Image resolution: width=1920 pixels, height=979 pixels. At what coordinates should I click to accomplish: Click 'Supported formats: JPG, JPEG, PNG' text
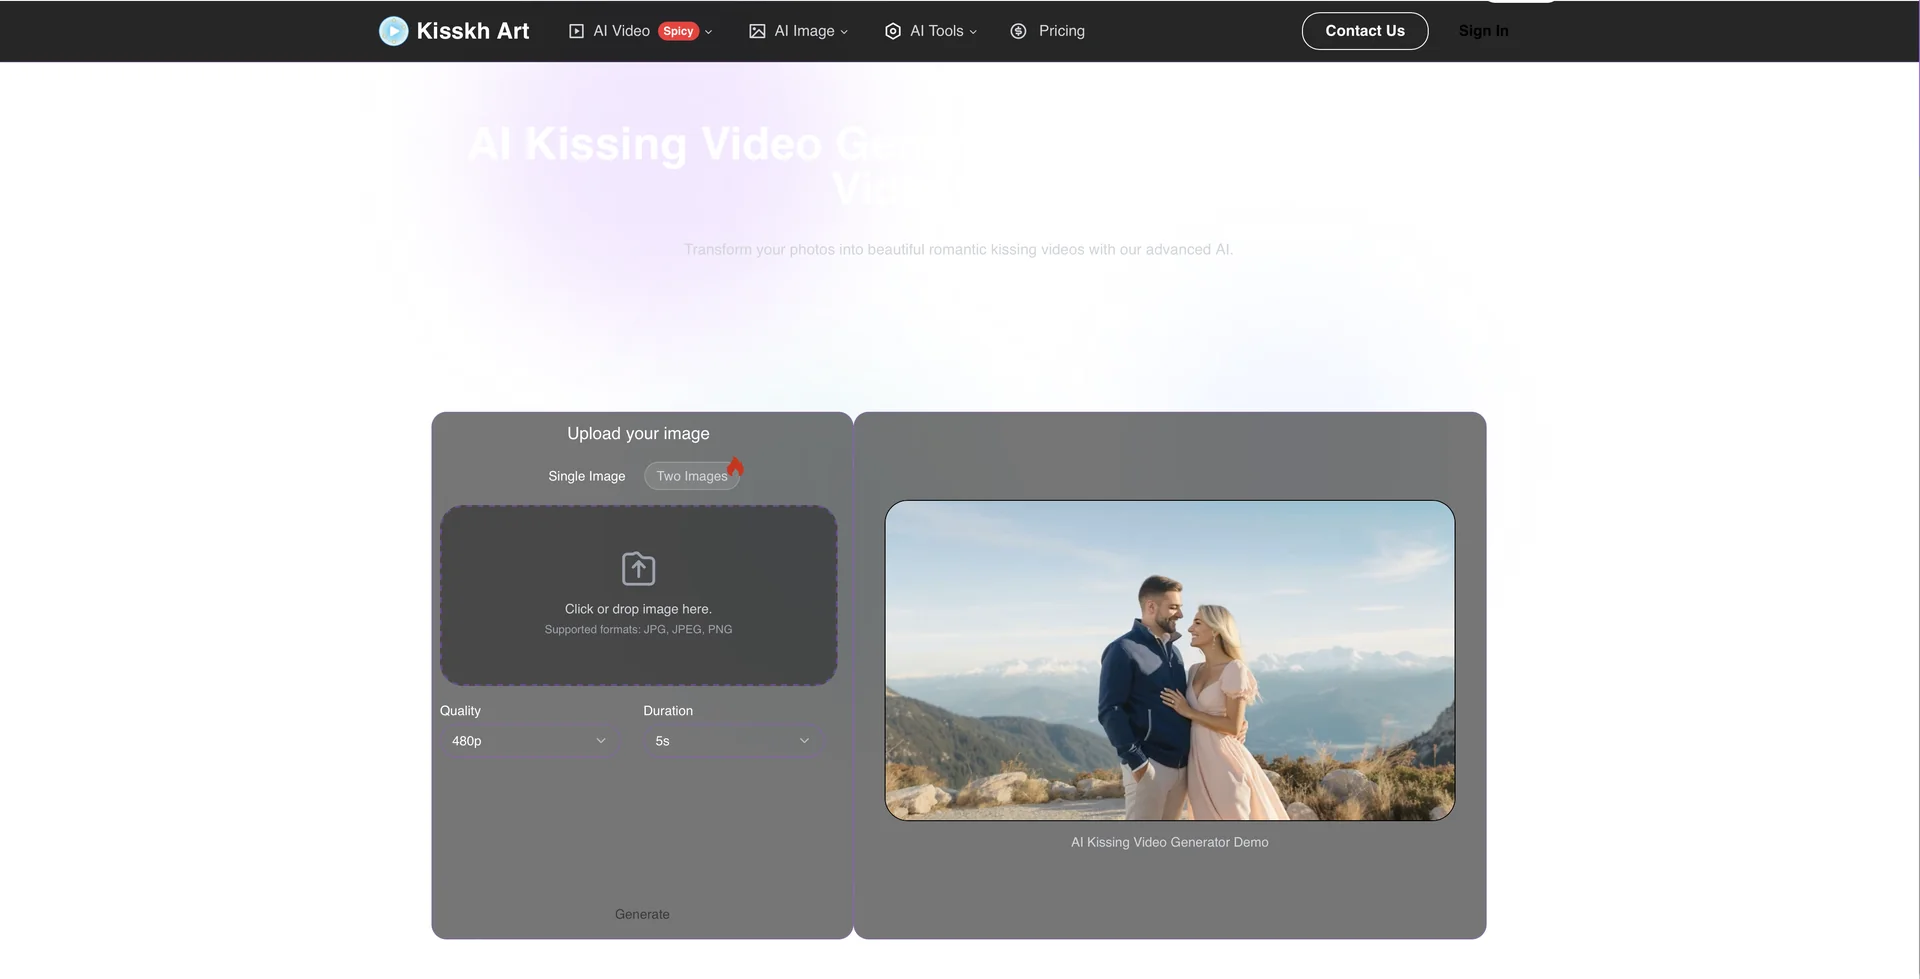[638, 629]
